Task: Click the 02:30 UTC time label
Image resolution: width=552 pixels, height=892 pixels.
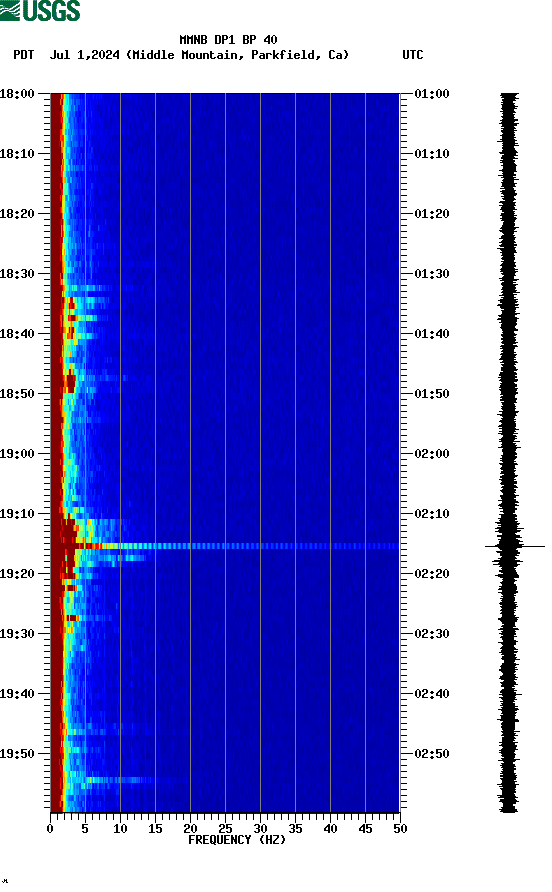Action: [x=432, y=634]
